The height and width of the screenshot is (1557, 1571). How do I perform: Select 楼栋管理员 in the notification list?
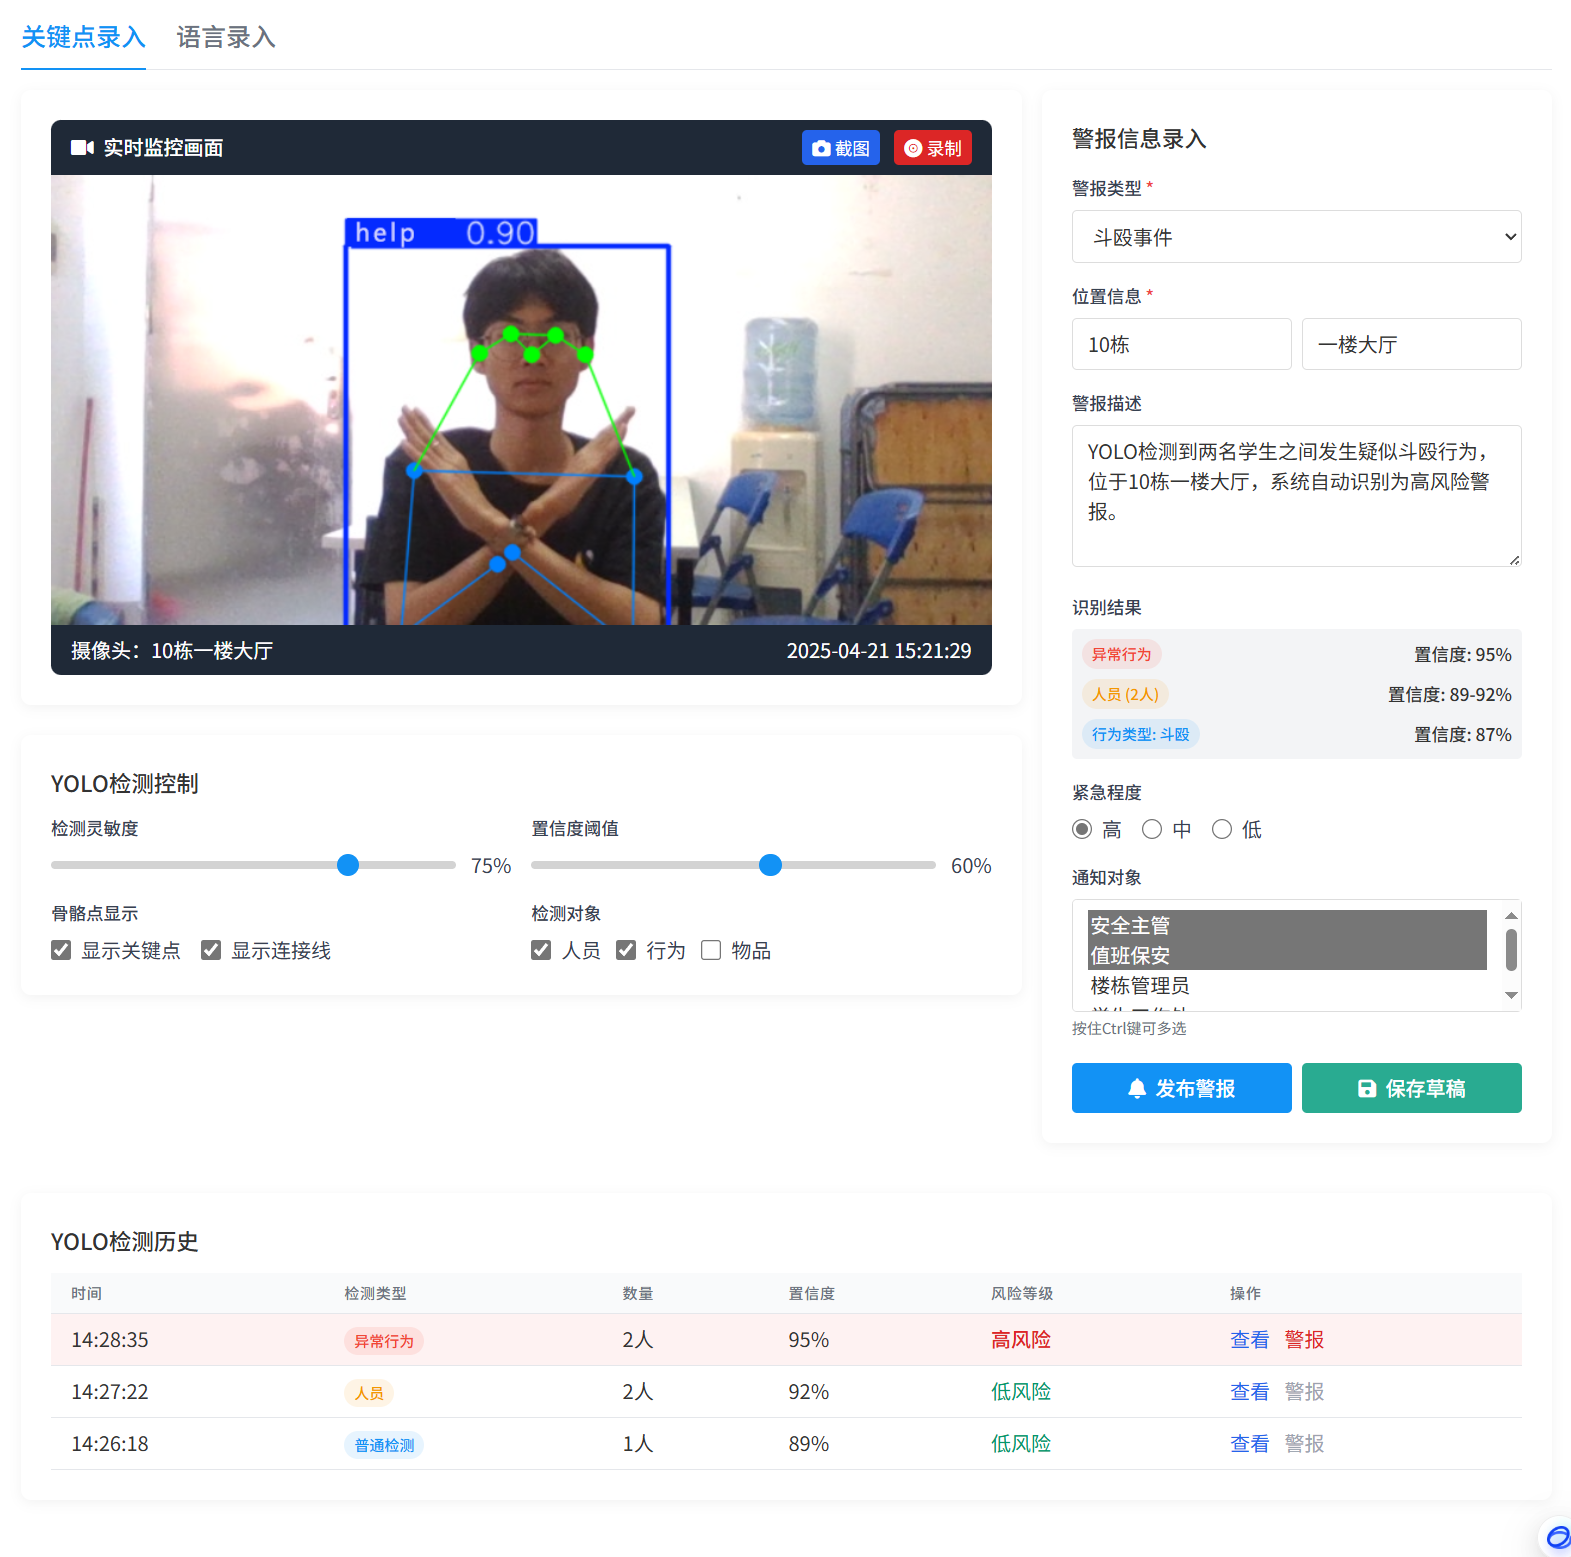[x=1287, y=985]
